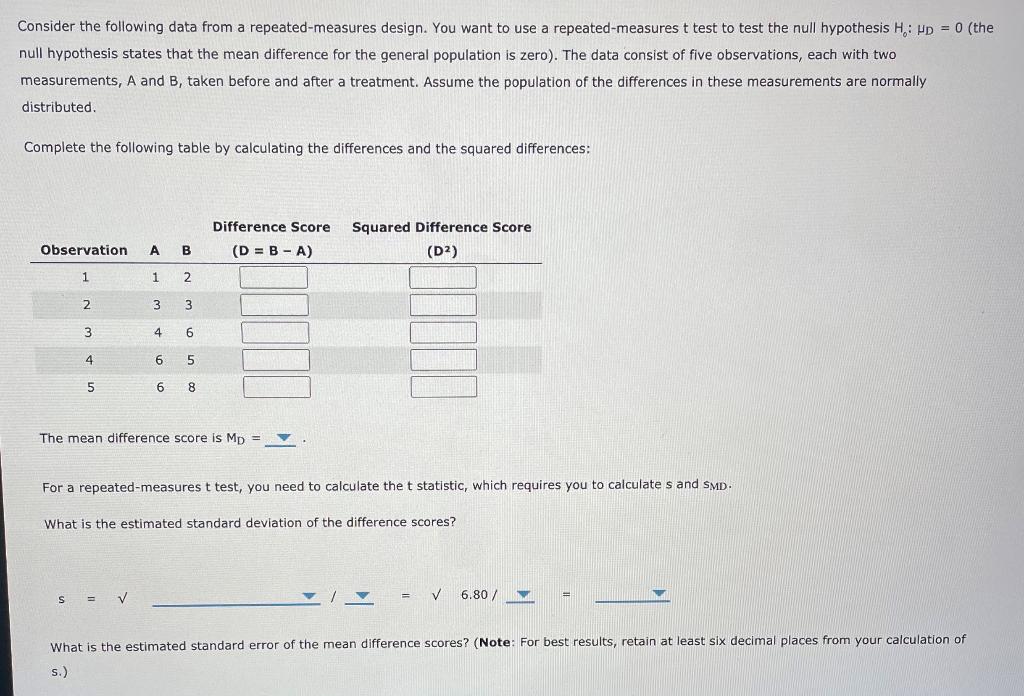
Task: Open the denominator dropdown after the slash
Action: [x=362, y=594]
